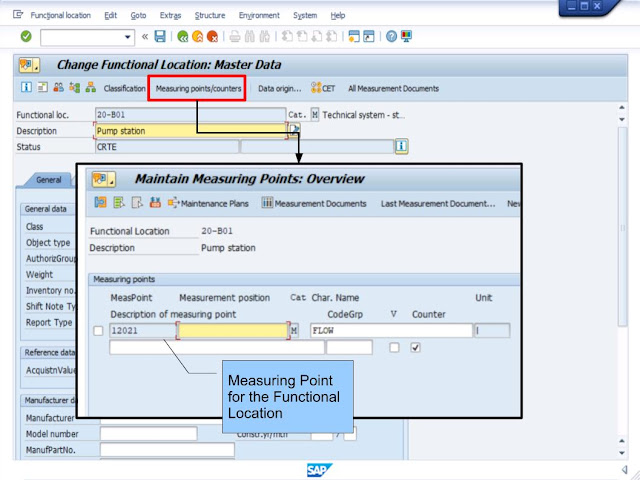Click the Description field with Pump station
The width and height of the screenshot is (640, 480).
191,131
